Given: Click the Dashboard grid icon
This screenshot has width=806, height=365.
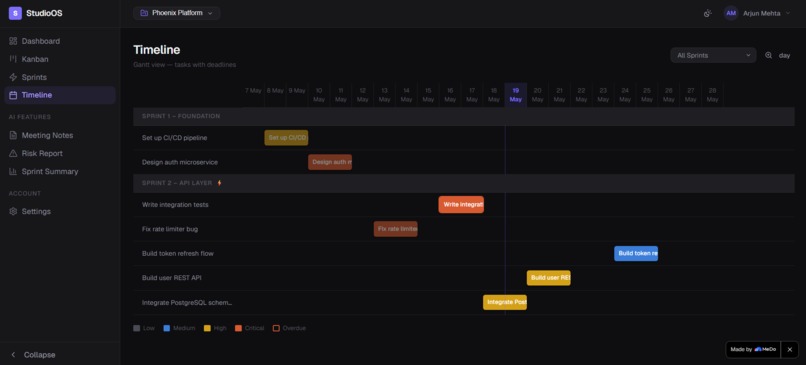Looking at the screenshot, I should pyautogui.click(x=13, y=41).
